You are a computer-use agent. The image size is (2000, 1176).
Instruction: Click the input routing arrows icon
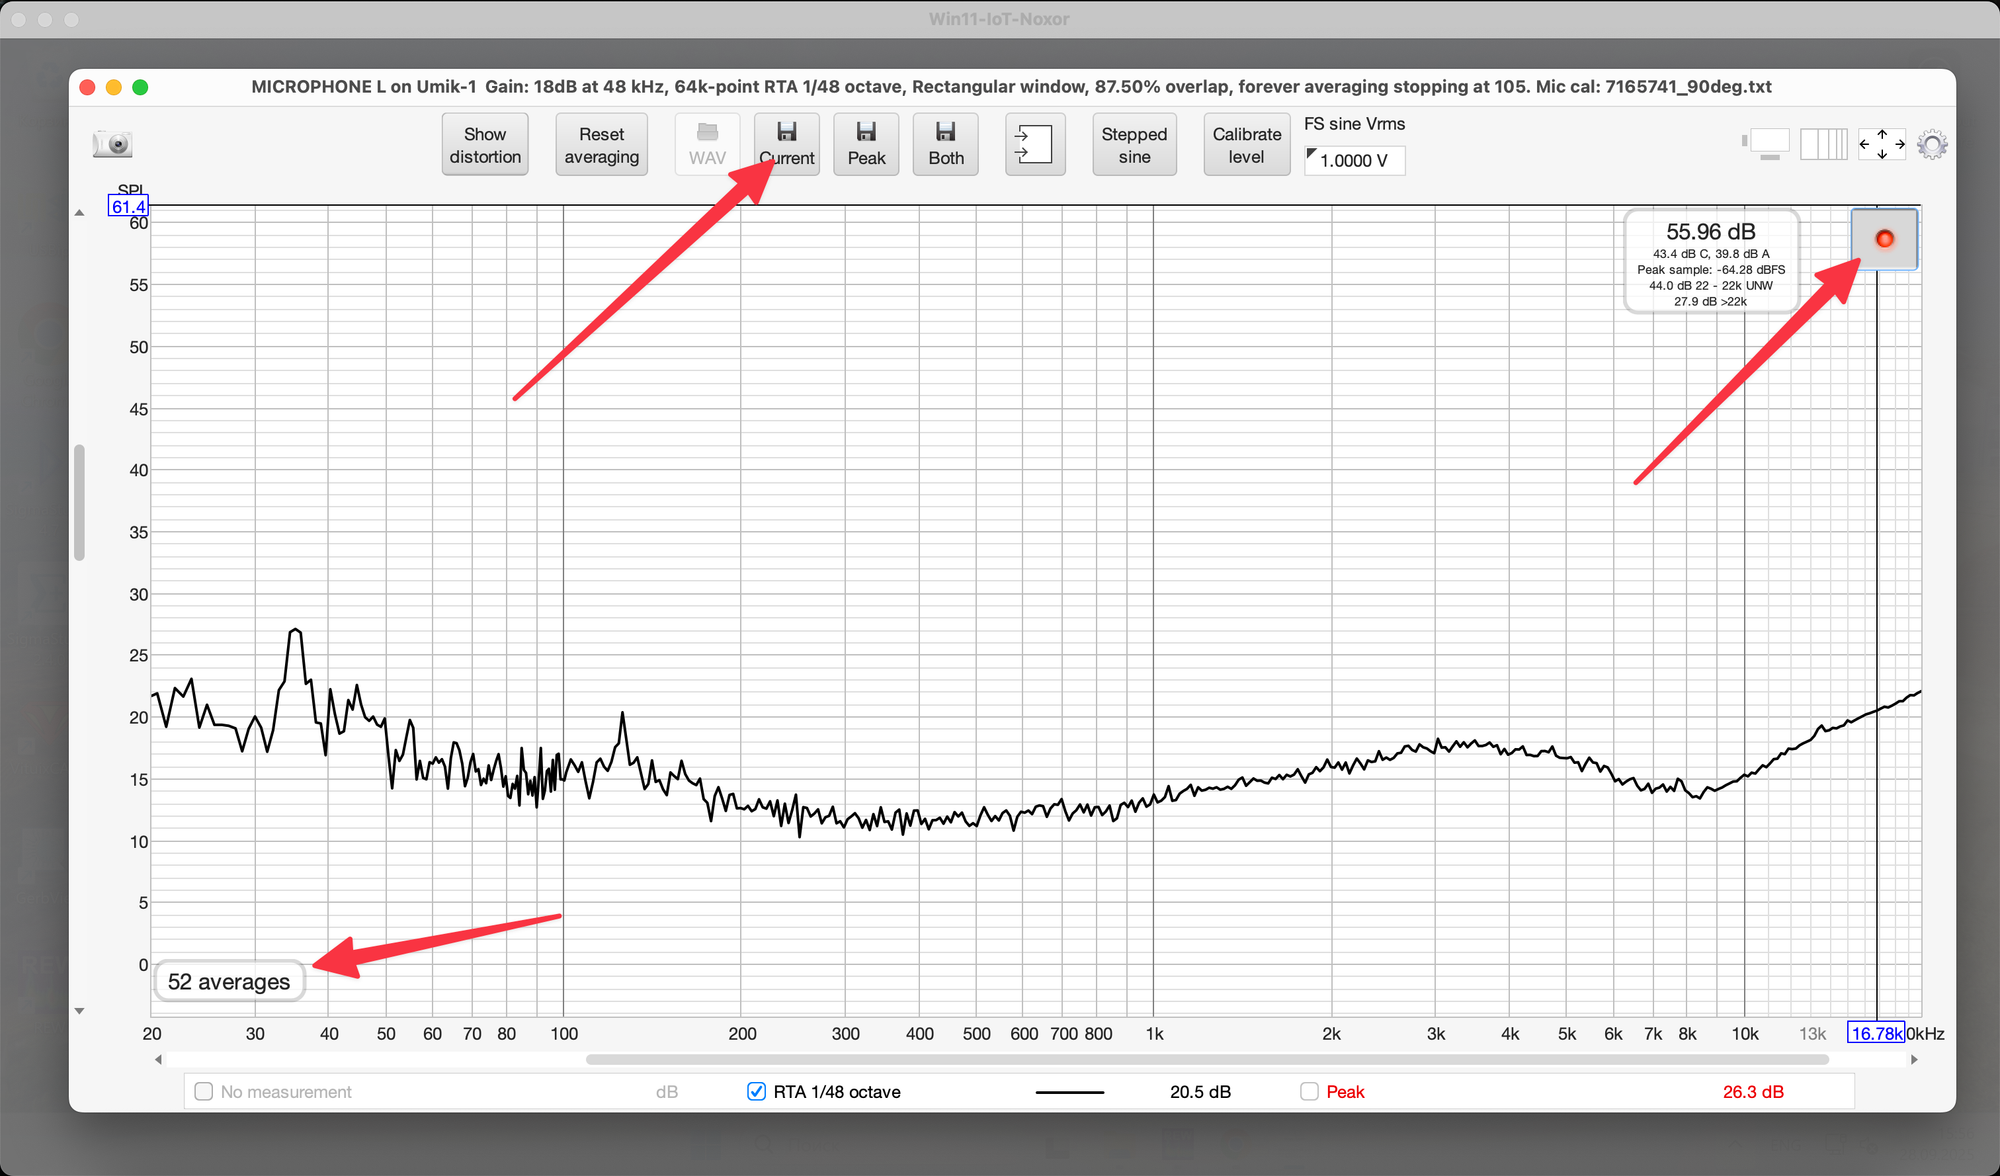pyautogui.click(x=1034, y=144)
